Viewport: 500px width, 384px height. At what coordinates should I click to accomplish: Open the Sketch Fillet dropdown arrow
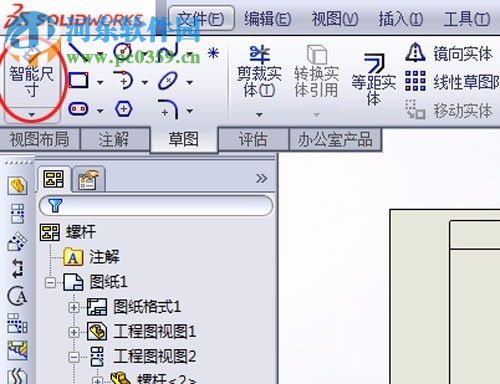click(x=189, y=111)
